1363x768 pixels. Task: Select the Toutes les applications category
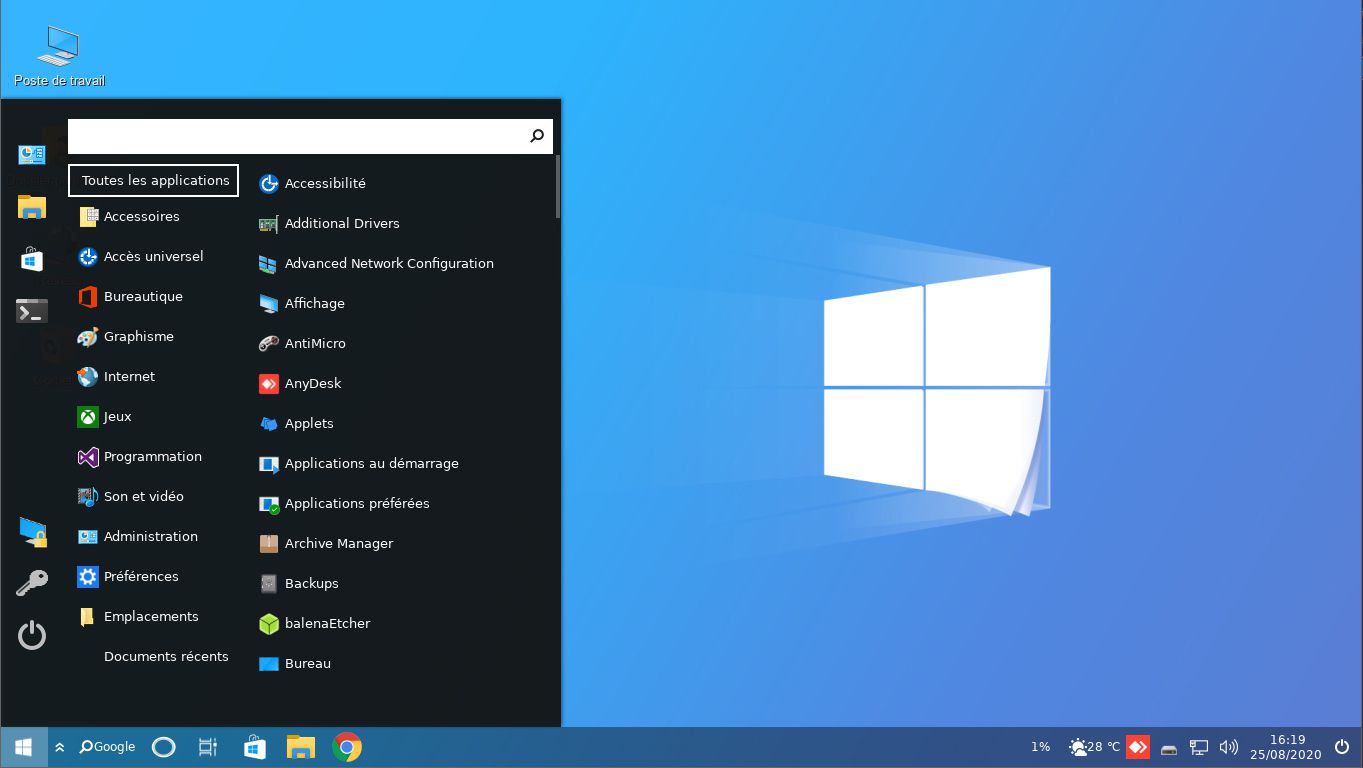[x=153, y=180]
